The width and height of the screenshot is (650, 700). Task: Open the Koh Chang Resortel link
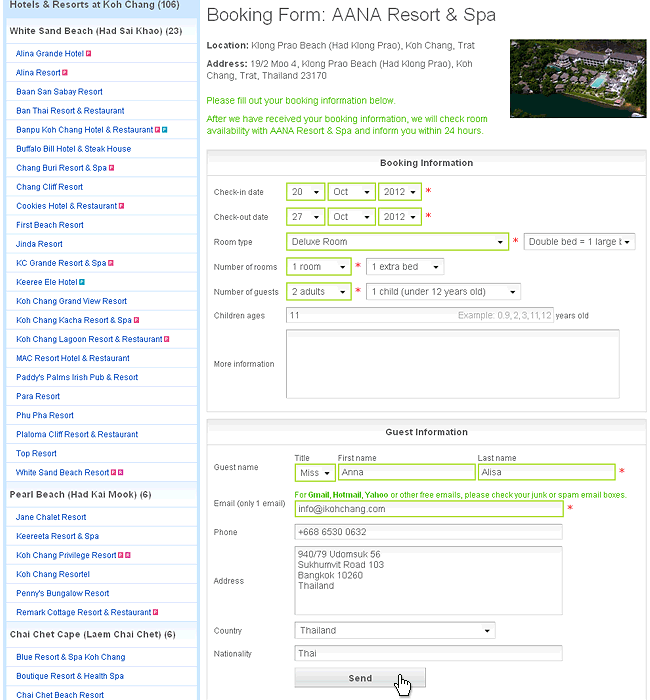click(x=53, y=574)
